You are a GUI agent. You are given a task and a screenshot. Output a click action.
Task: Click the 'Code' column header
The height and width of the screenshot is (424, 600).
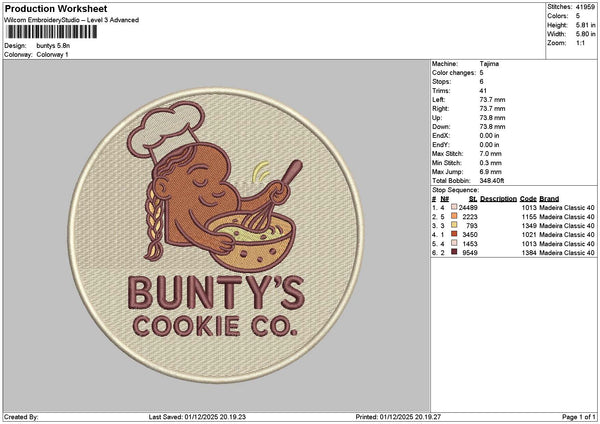pyautogui.click(x=528, y=199)
